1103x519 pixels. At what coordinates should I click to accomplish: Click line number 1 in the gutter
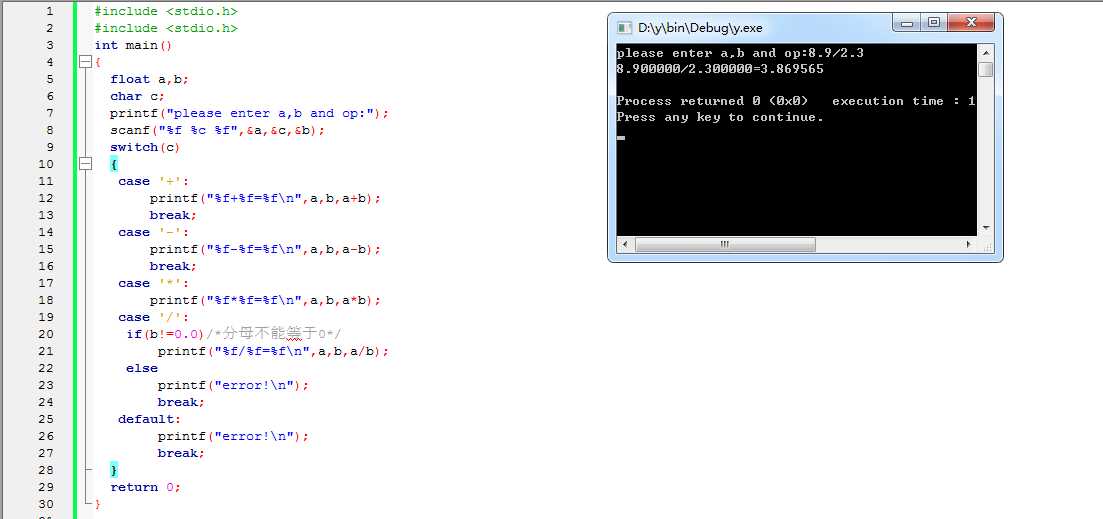pyautogui.click(x=49, y=11)
